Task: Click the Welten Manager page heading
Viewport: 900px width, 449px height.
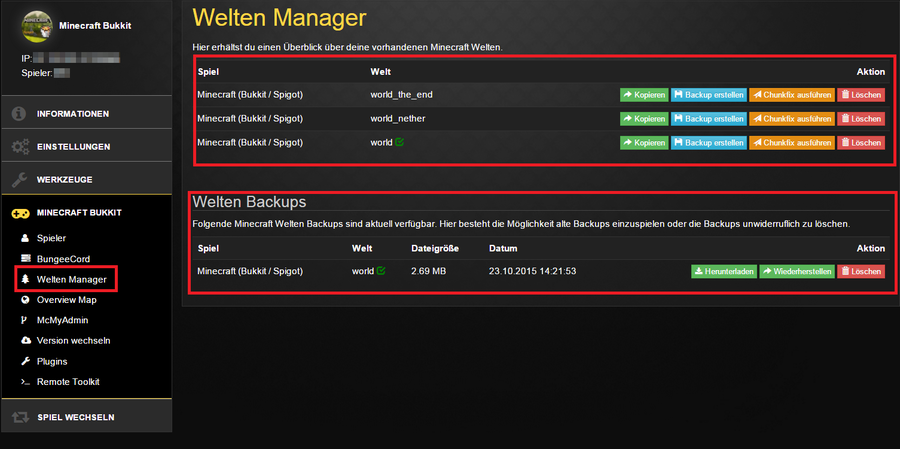Action: point(278,18)
